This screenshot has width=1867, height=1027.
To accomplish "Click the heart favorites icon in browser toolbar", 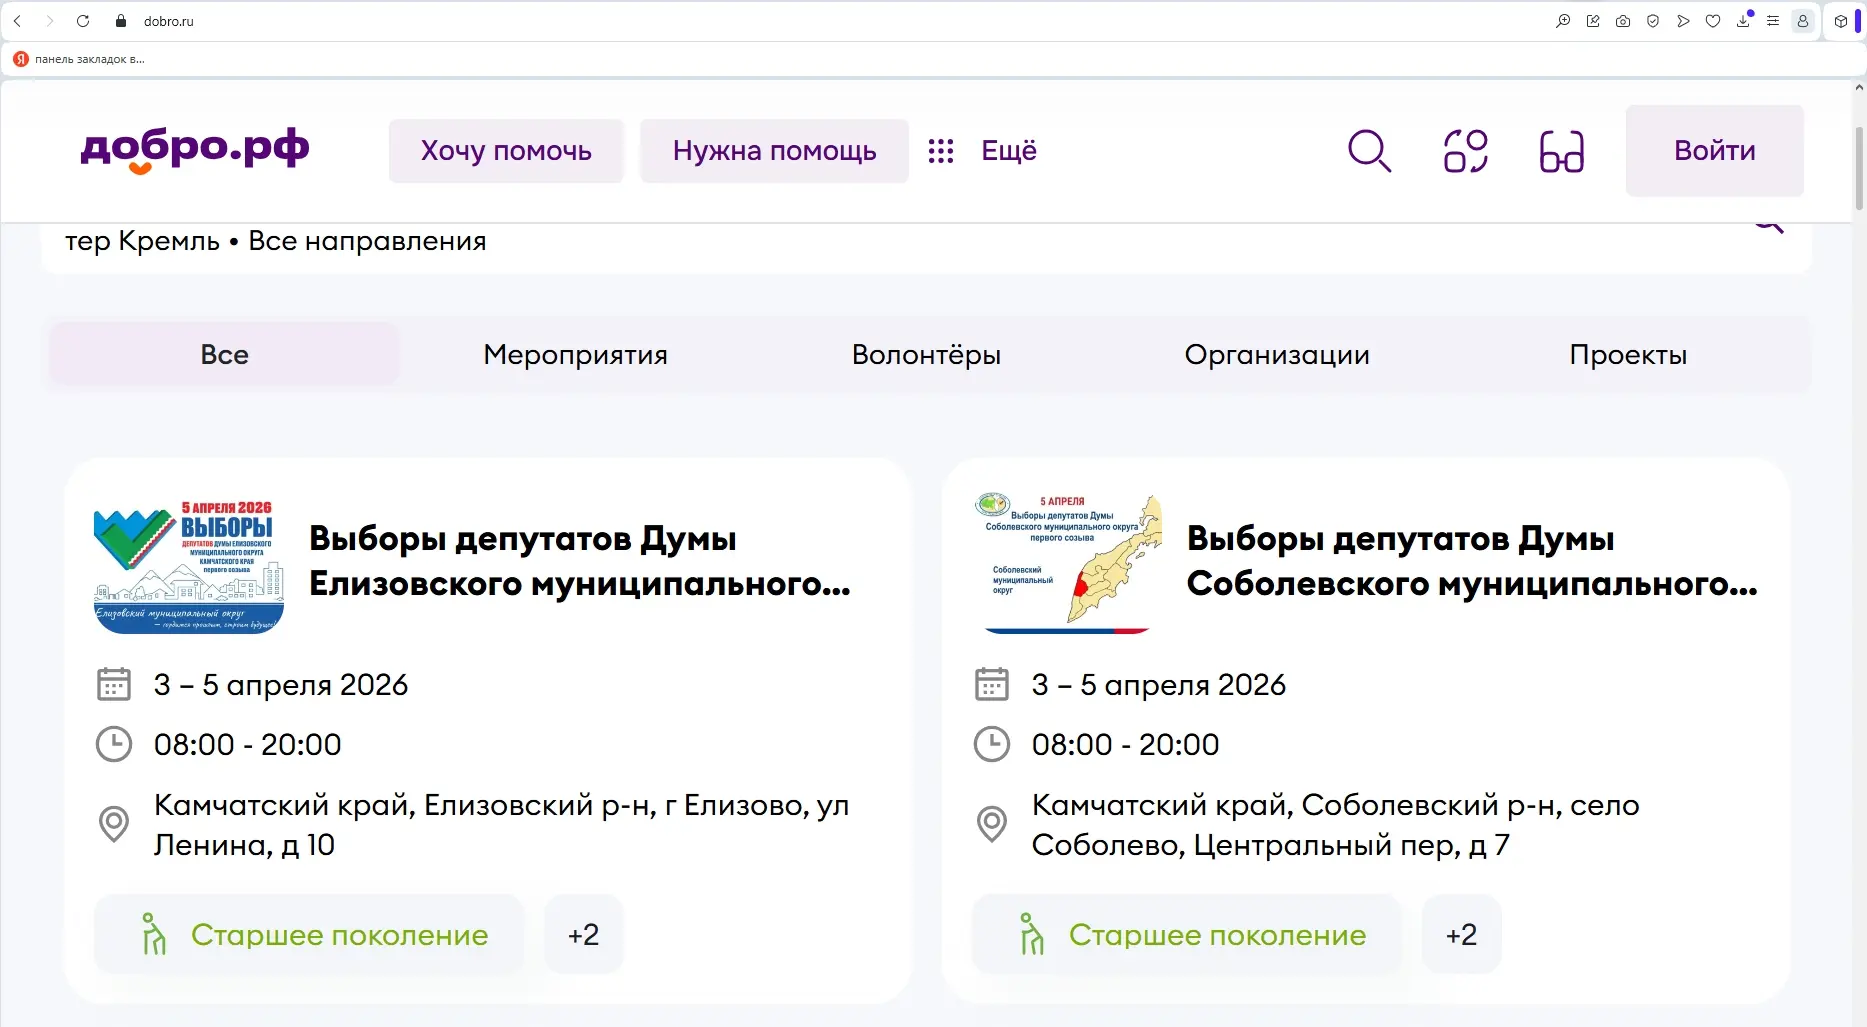I will (x=1713, y=21).
